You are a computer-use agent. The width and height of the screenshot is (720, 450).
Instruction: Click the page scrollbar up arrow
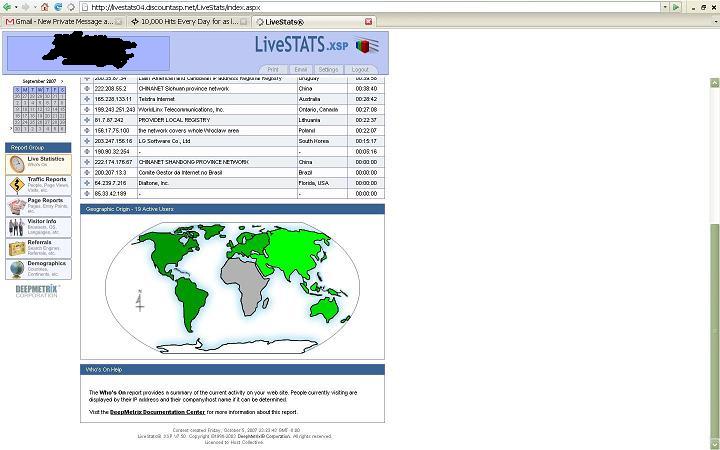(714, 83)
